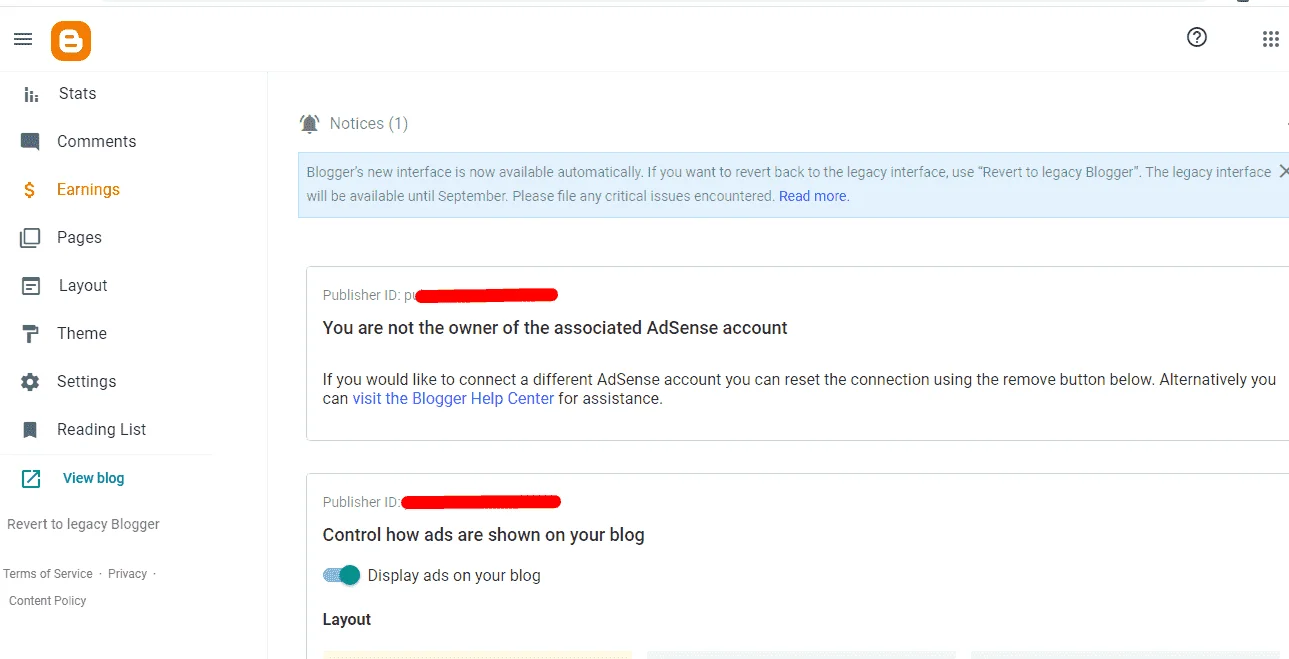The height and width of the screenshot is (659, 1289).
Task: Click the Notices bell icon
Action: click(310, 124)
